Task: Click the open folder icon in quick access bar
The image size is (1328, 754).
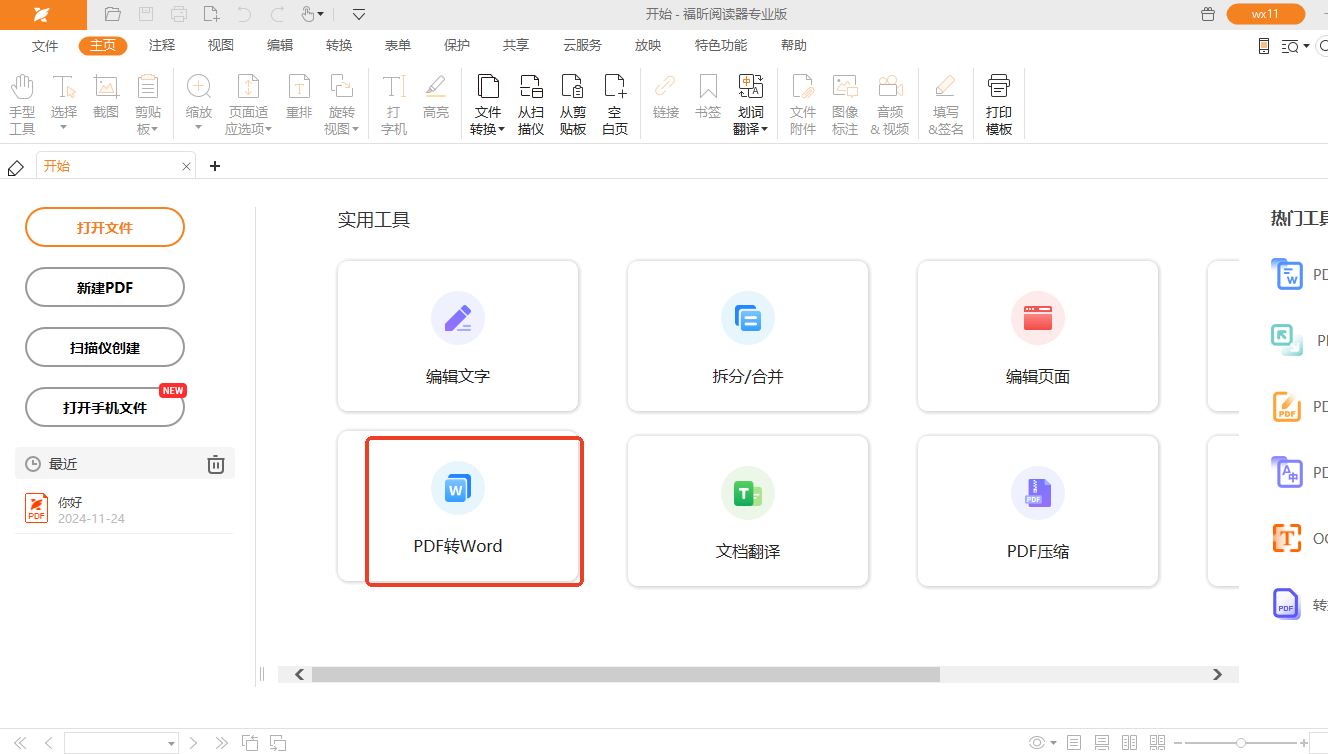Action: pos(113,14)
